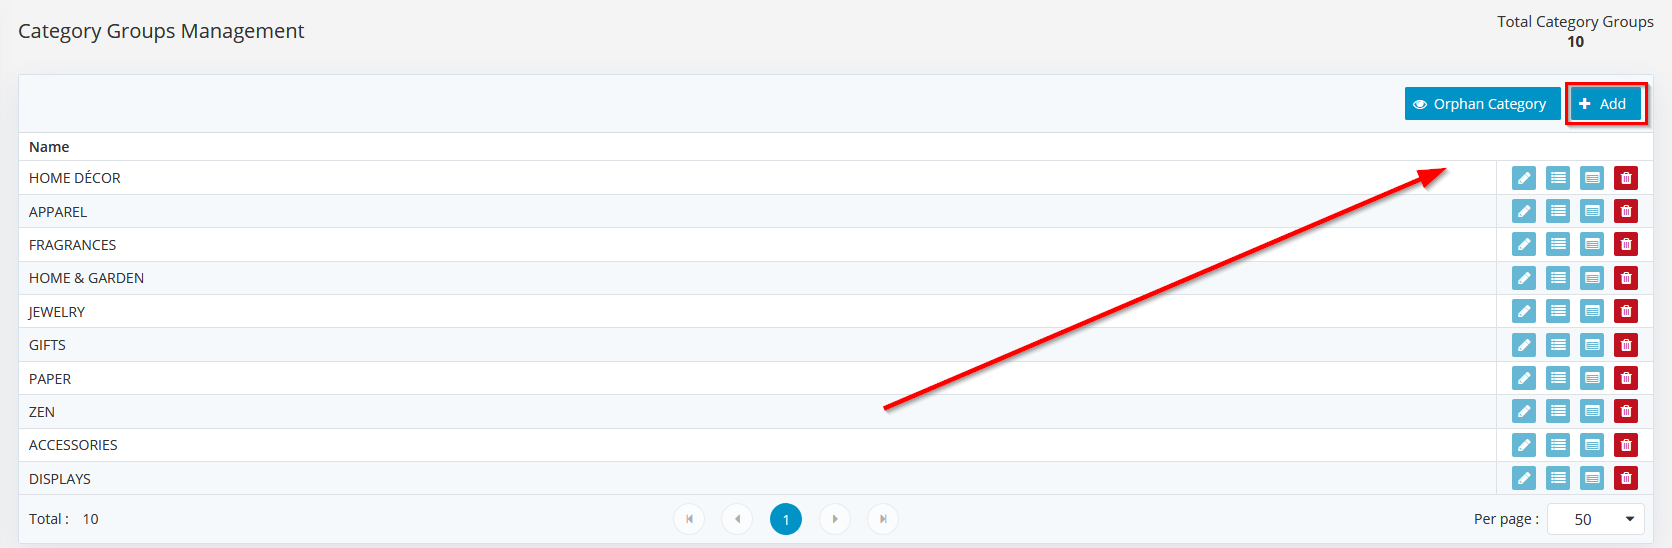Delete the PAPER category group
The width and height of the screenshot is (1672, 548).
click(x=1626, y=378)
